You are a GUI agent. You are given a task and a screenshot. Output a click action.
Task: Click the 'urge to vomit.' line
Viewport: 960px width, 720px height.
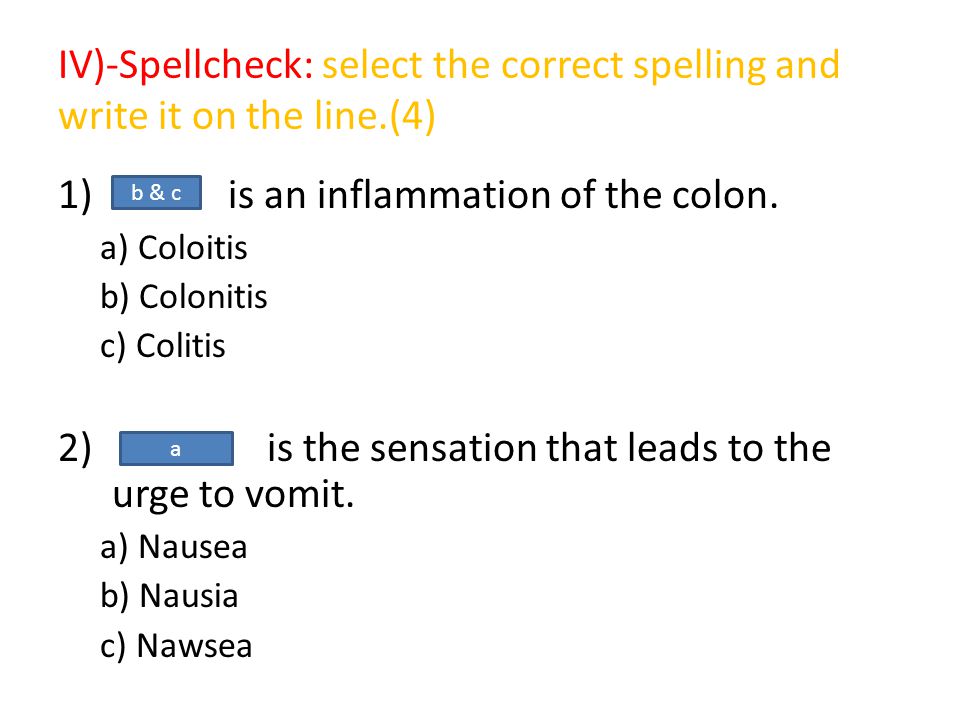(x=233, y=494)
